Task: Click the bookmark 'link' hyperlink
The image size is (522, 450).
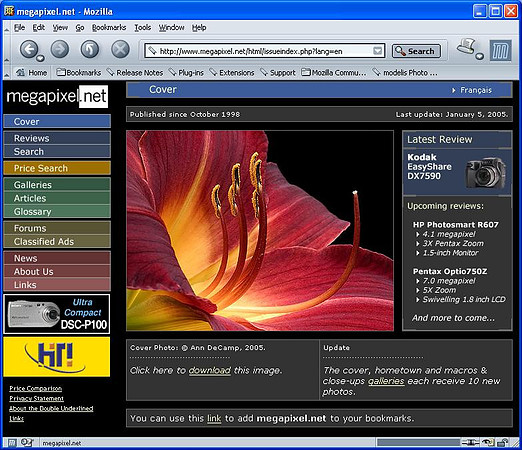Action: pyautogui.click(x=214, y=418)
